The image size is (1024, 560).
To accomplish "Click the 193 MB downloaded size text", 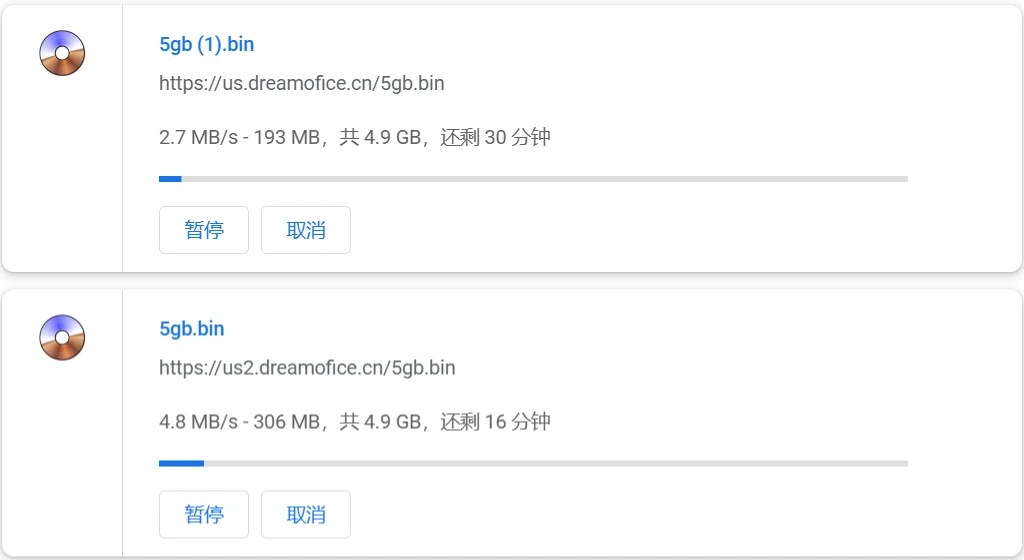I will click(x=285, y=138).
